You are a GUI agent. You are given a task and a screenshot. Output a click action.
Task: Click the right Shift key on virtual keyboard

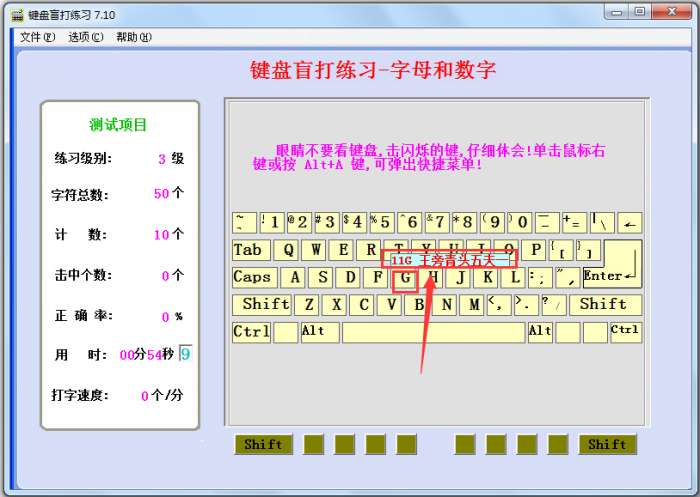tap(605, 305)
